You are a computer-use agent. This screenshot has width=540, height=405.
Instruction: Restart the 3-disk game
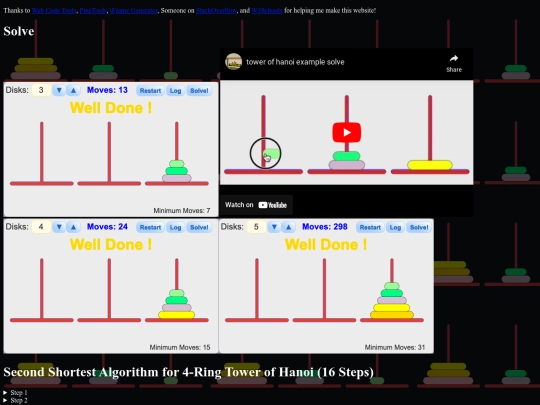[150, 91]
